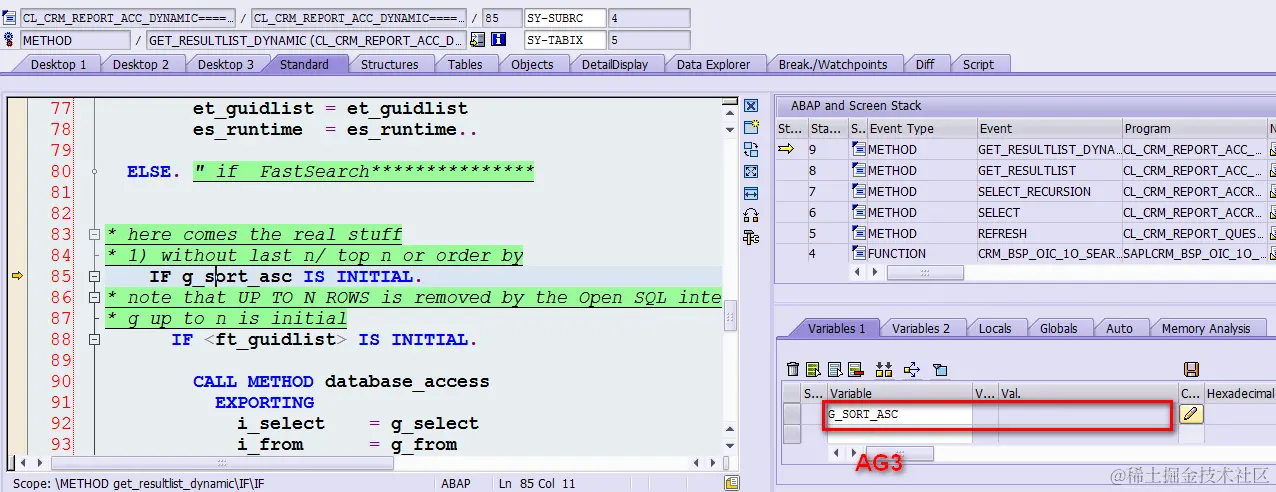This screenshot has height=492, width=1276.
Task: Click line number 85 in the editor
Action: [60, 276]
